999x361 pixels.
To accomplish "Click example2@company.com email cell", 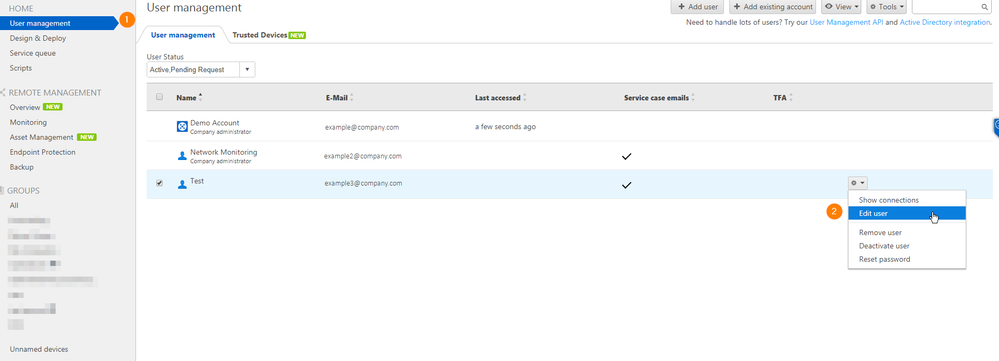I will pyautogui.click(x=363, y=155).
